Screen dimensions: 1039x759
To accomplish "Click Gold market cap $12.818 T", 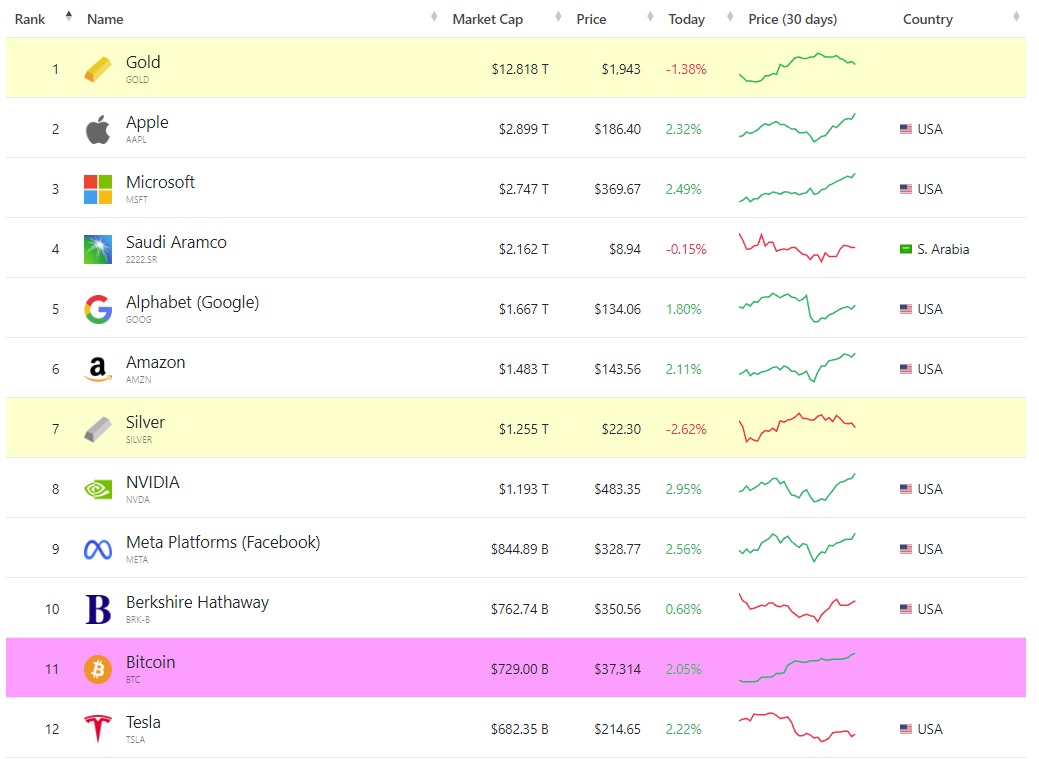I will tap(520, 70).
